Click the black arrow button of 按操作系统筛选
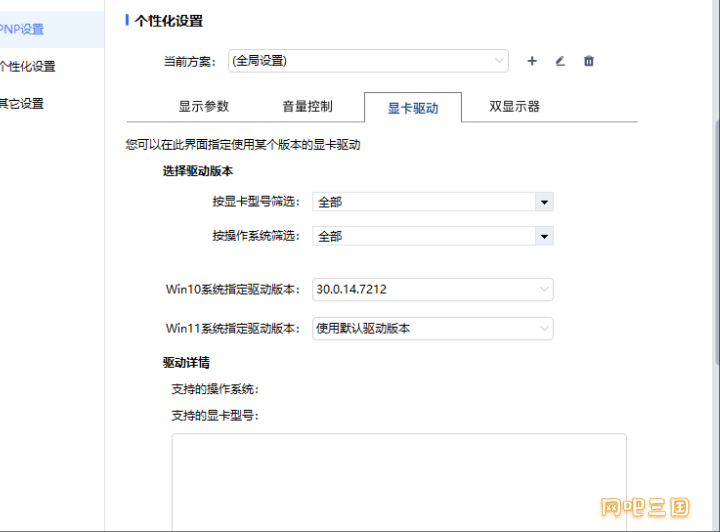720x532 pixels. pos(544,237)
